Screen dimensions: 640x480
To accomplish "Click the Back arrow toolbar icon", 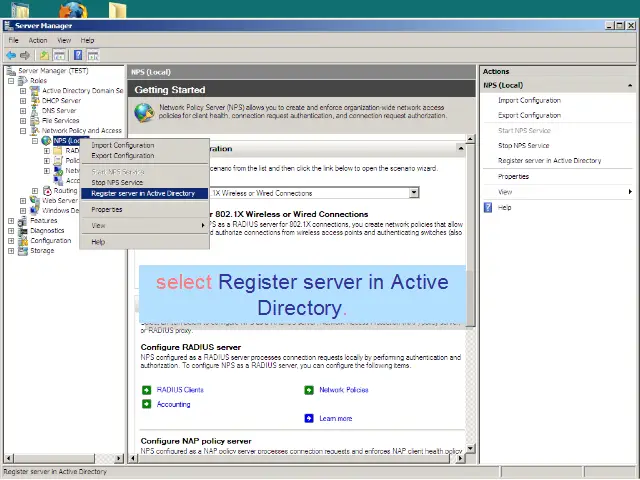I will click(11, 55).
